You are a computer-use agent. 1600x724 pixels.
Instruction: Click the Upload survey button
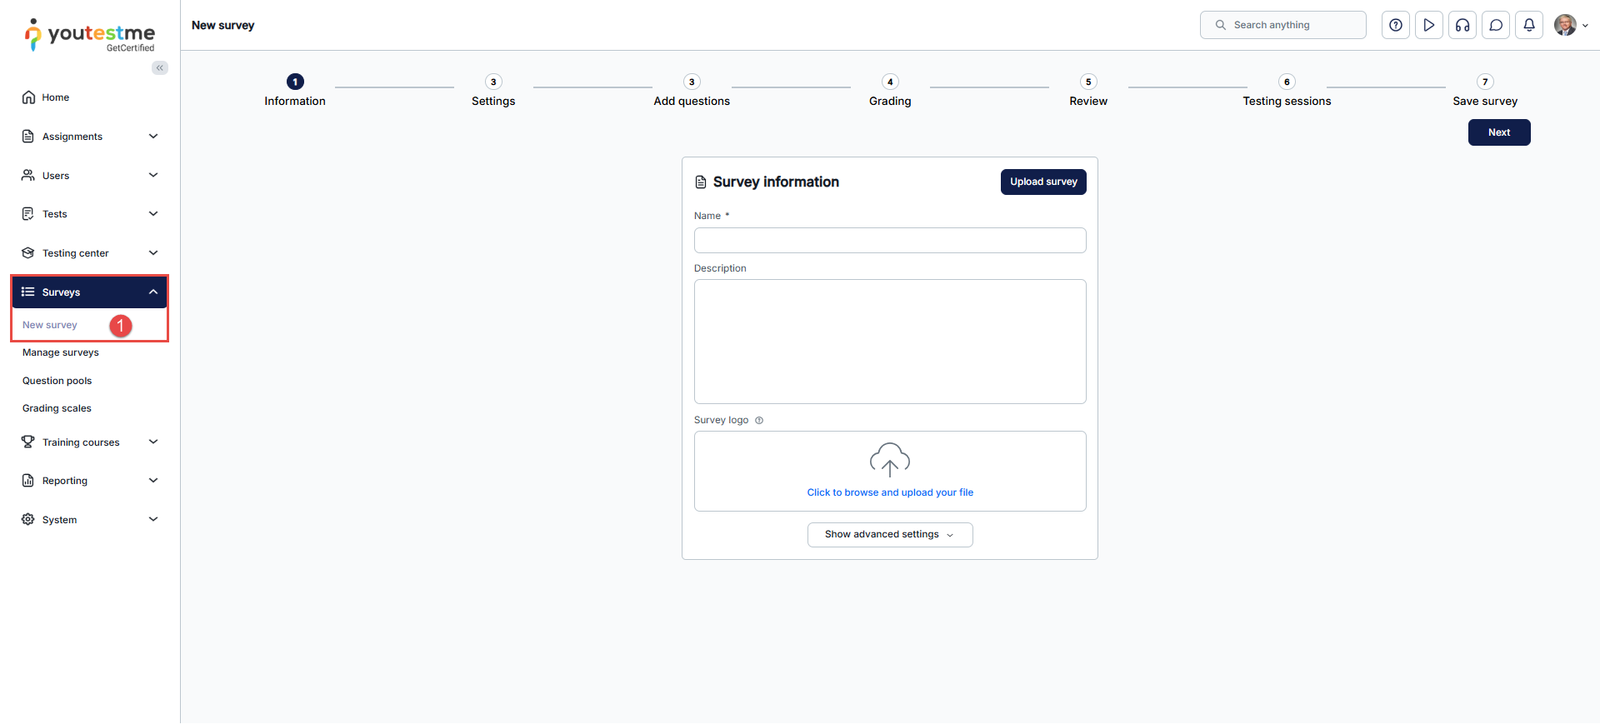click(x=1043, y=182)
